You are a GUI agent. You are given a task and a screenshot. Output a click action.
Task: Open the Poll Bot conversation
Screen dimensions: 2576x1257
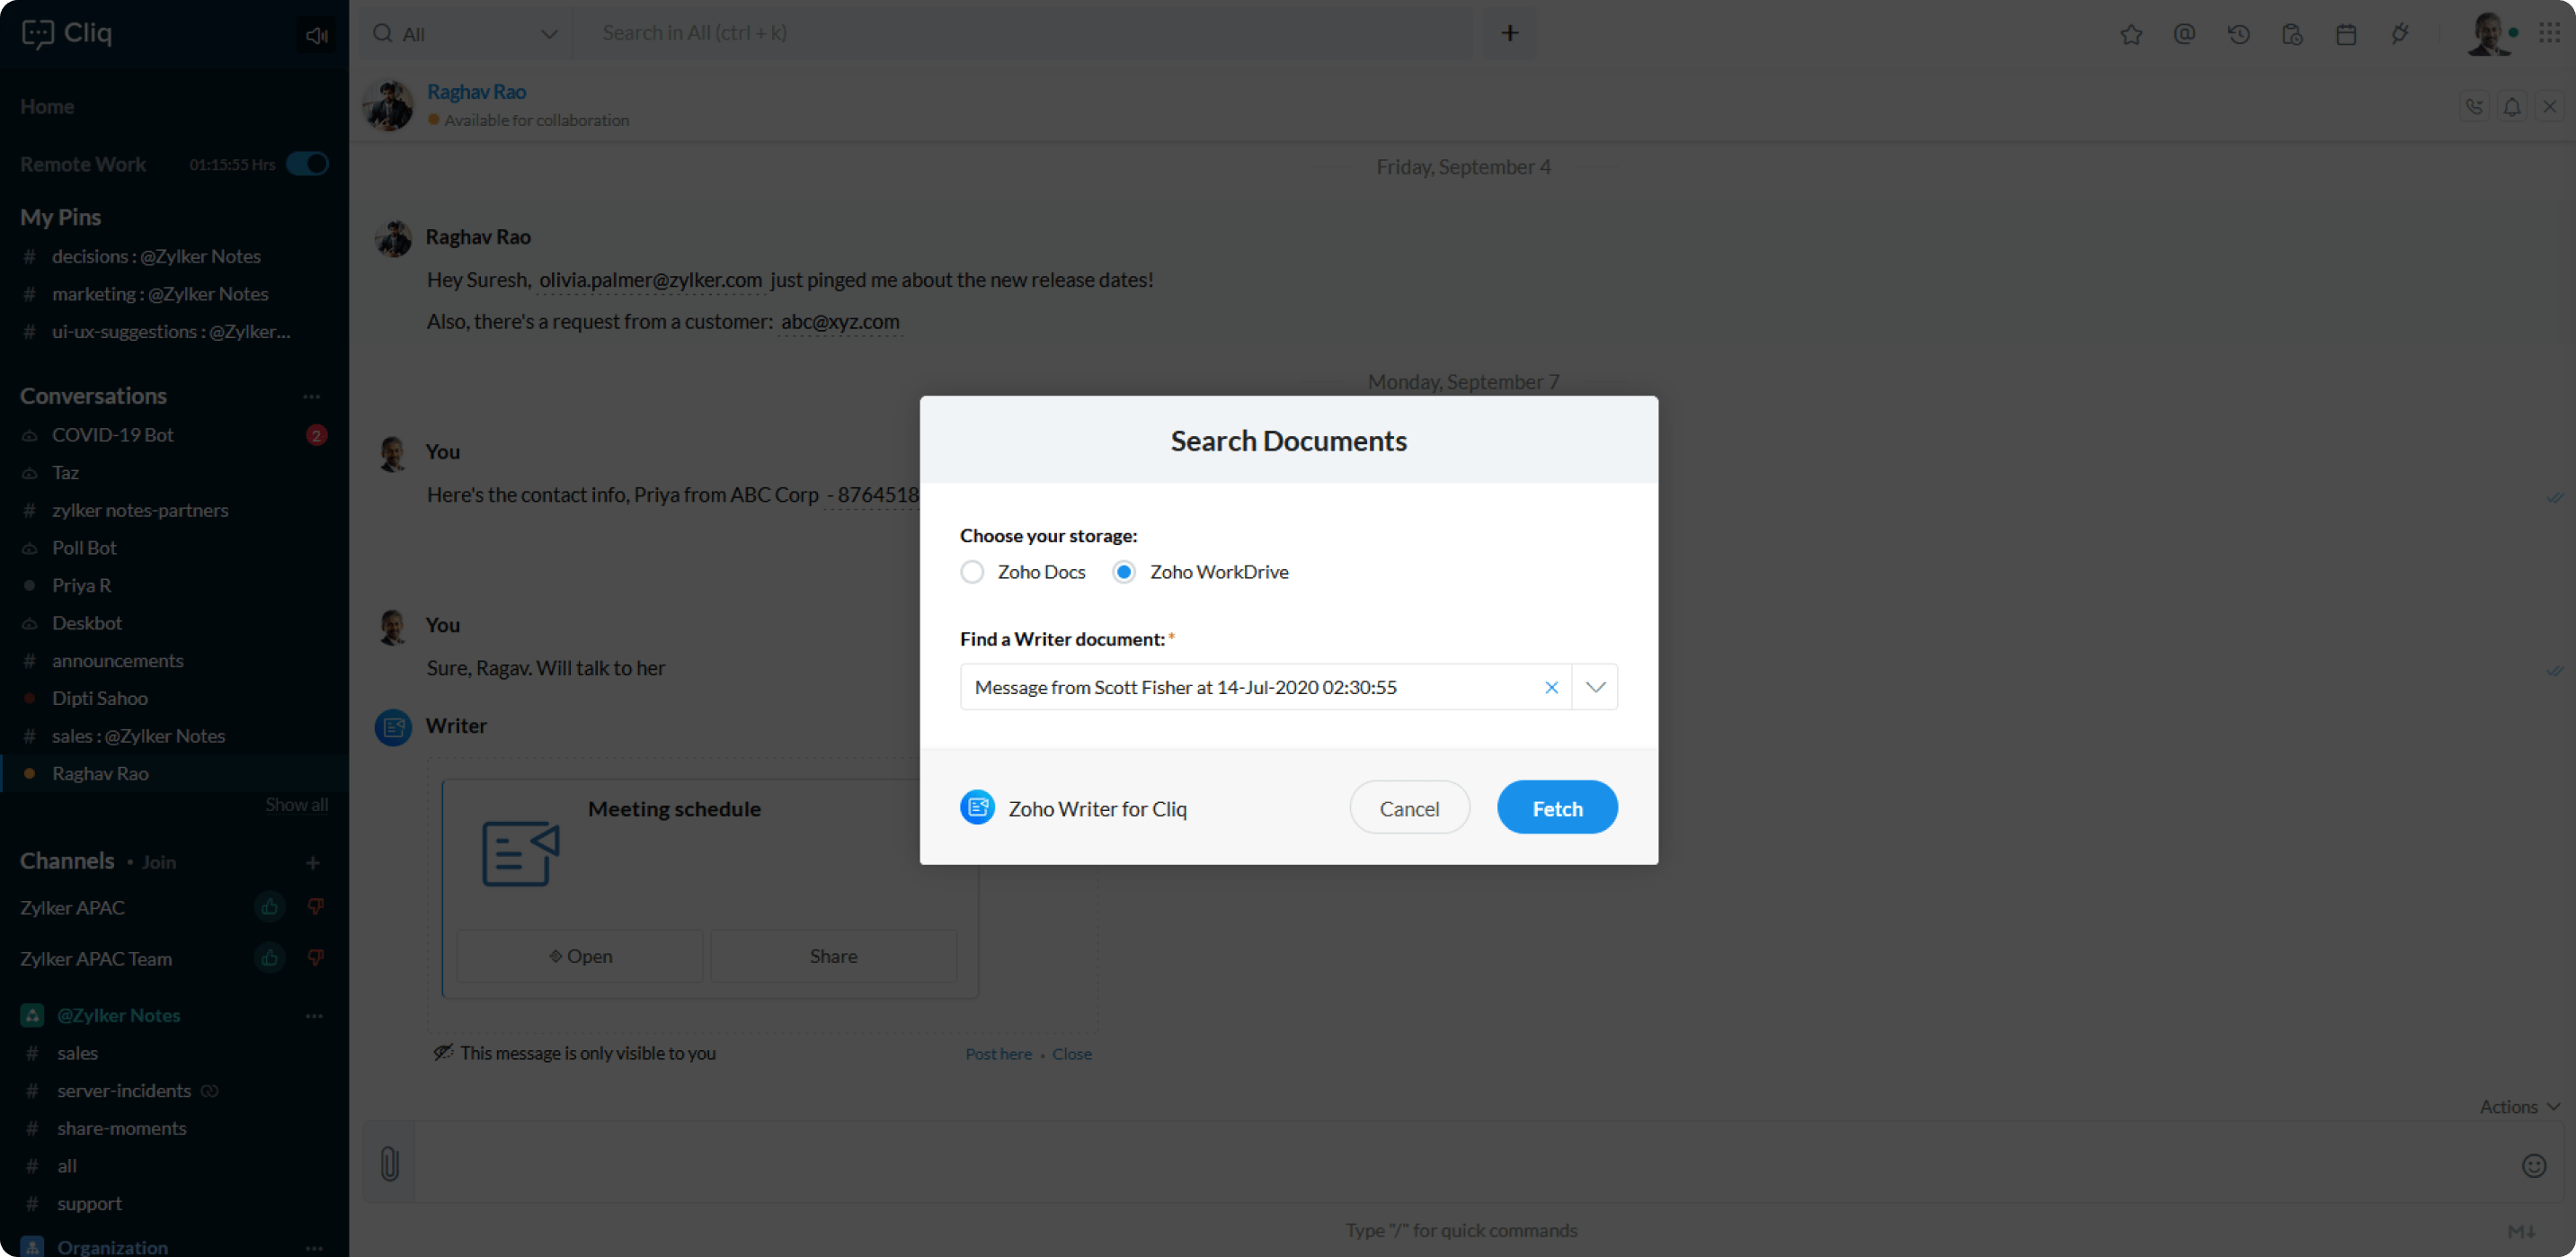point(174,548)
